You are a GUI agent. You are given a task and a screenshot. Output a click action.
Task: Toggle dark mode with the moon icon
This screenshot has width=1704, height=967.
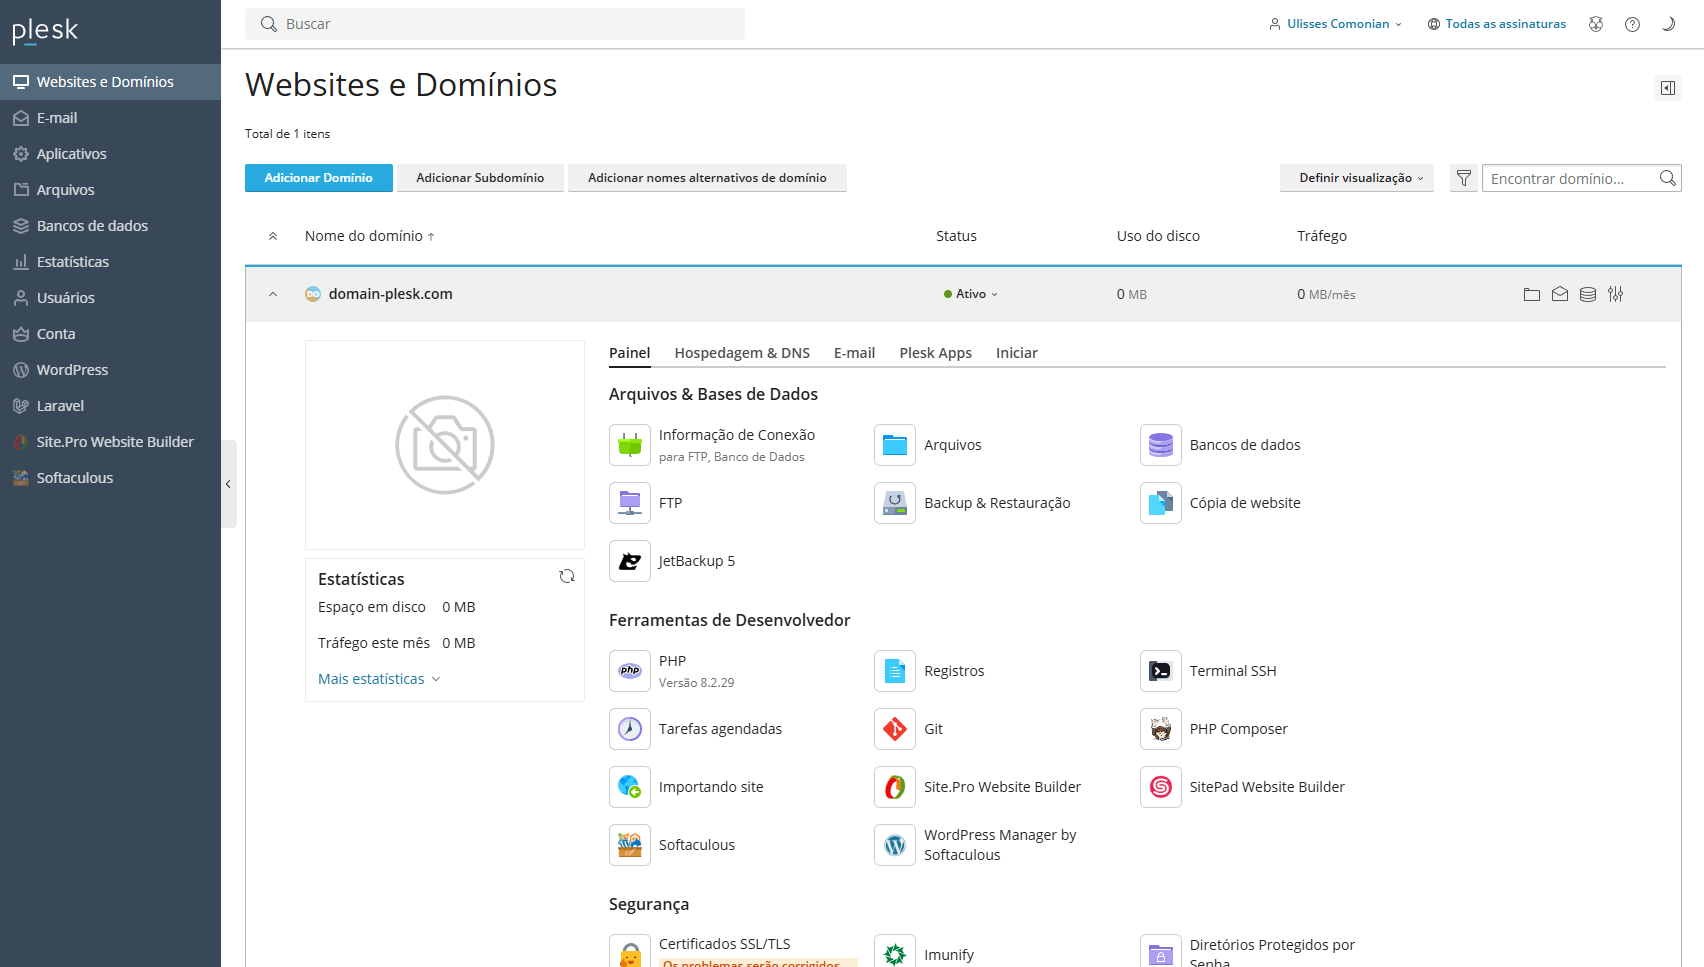[1667, 24]
